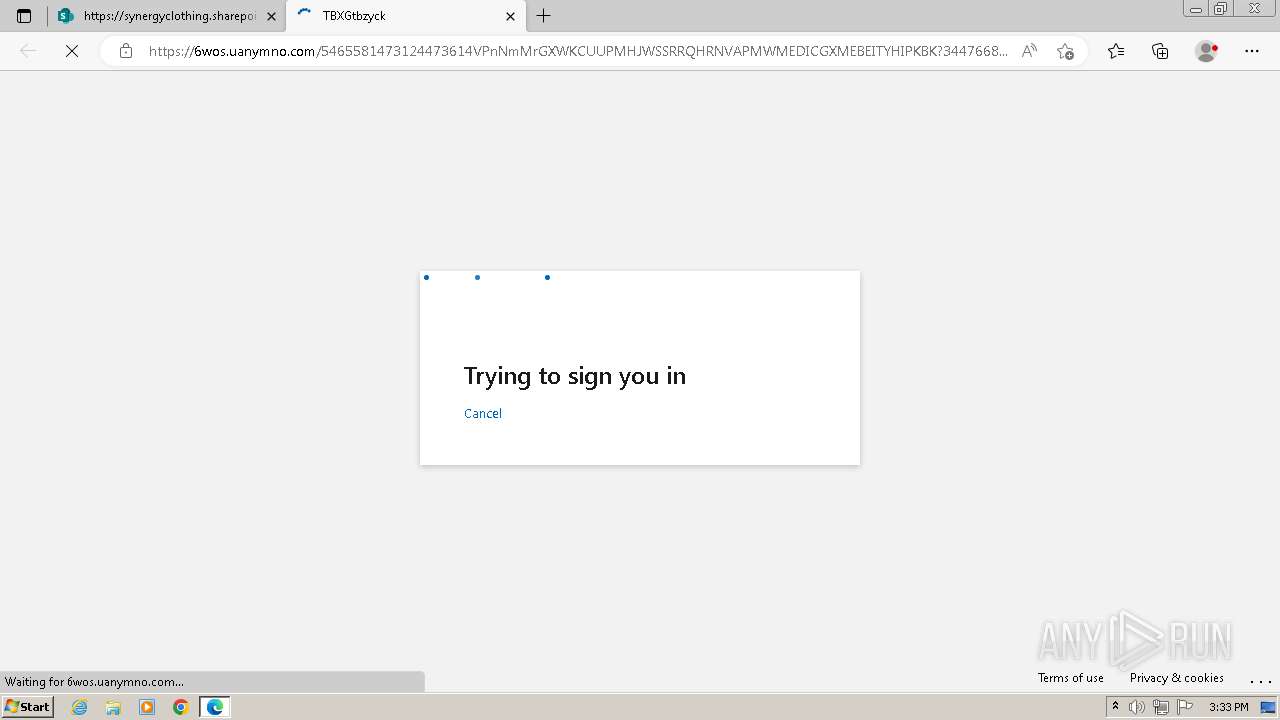Open network status tray icon
Screen dimensions: 1280x720
(1161, 707)
